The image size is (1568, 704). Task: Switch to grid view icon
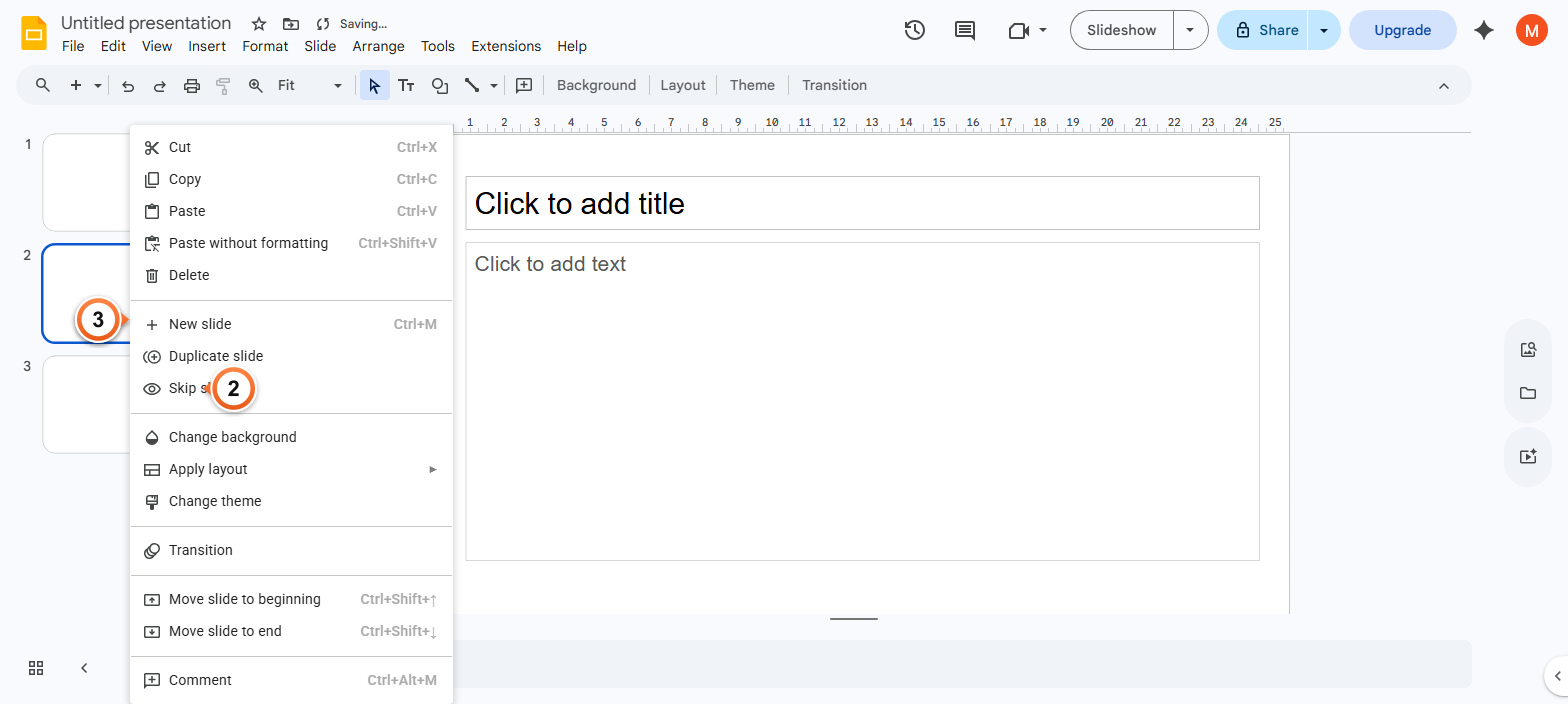(36, 668)
